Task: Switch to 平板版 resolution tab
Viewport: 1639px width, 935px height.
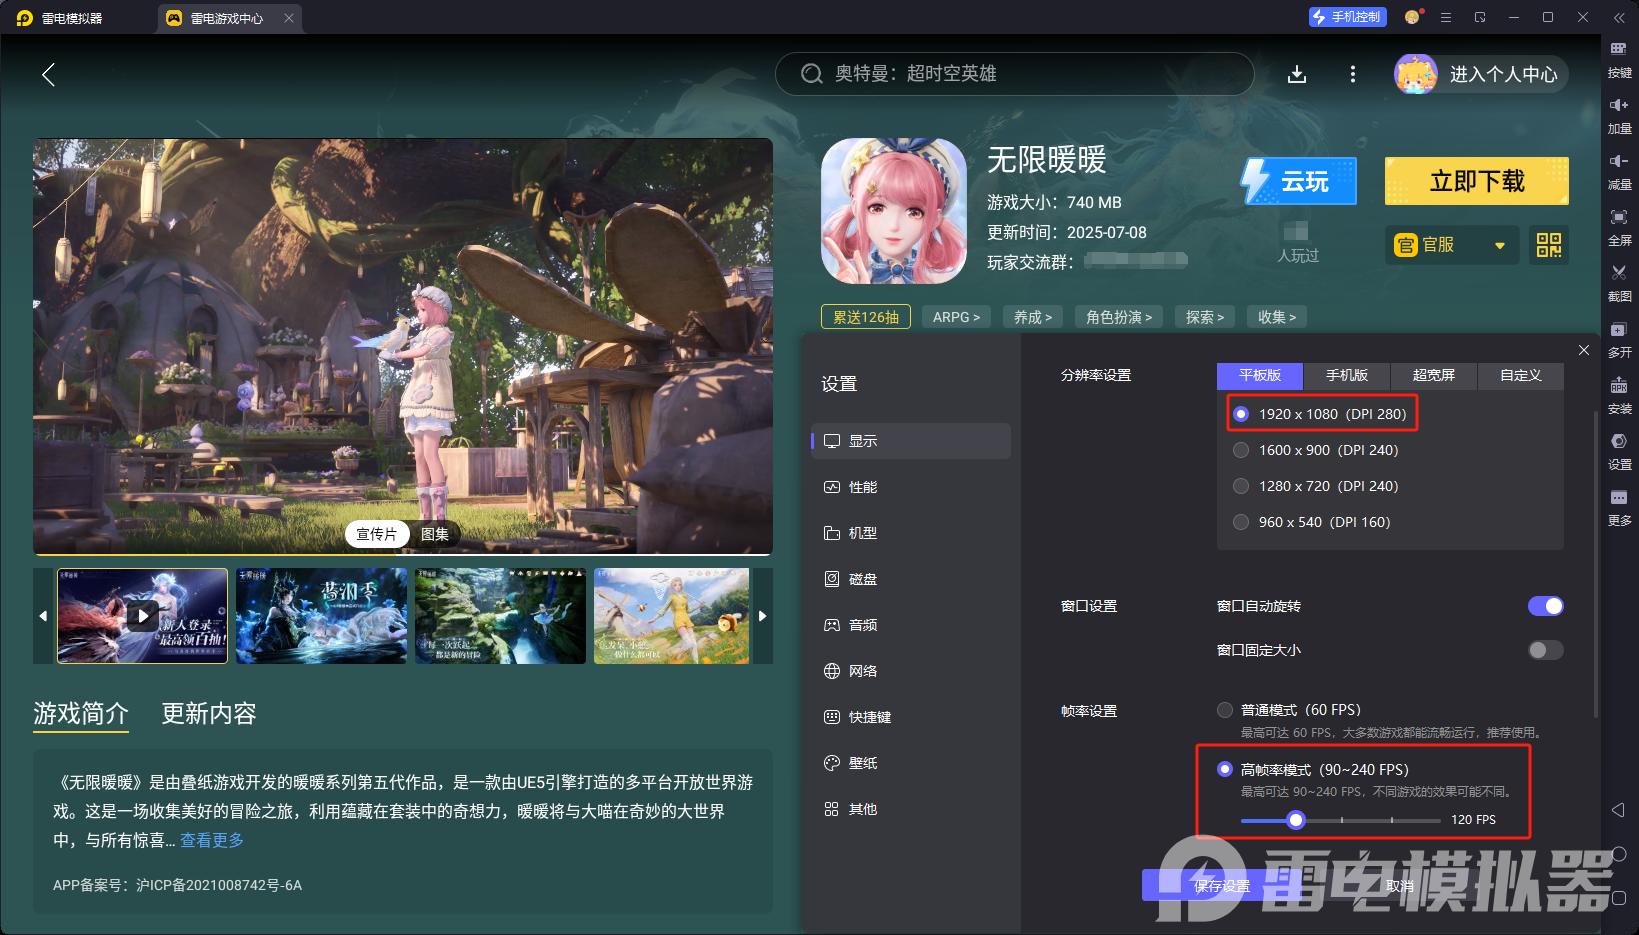Action: click(x=1260, y=375)
